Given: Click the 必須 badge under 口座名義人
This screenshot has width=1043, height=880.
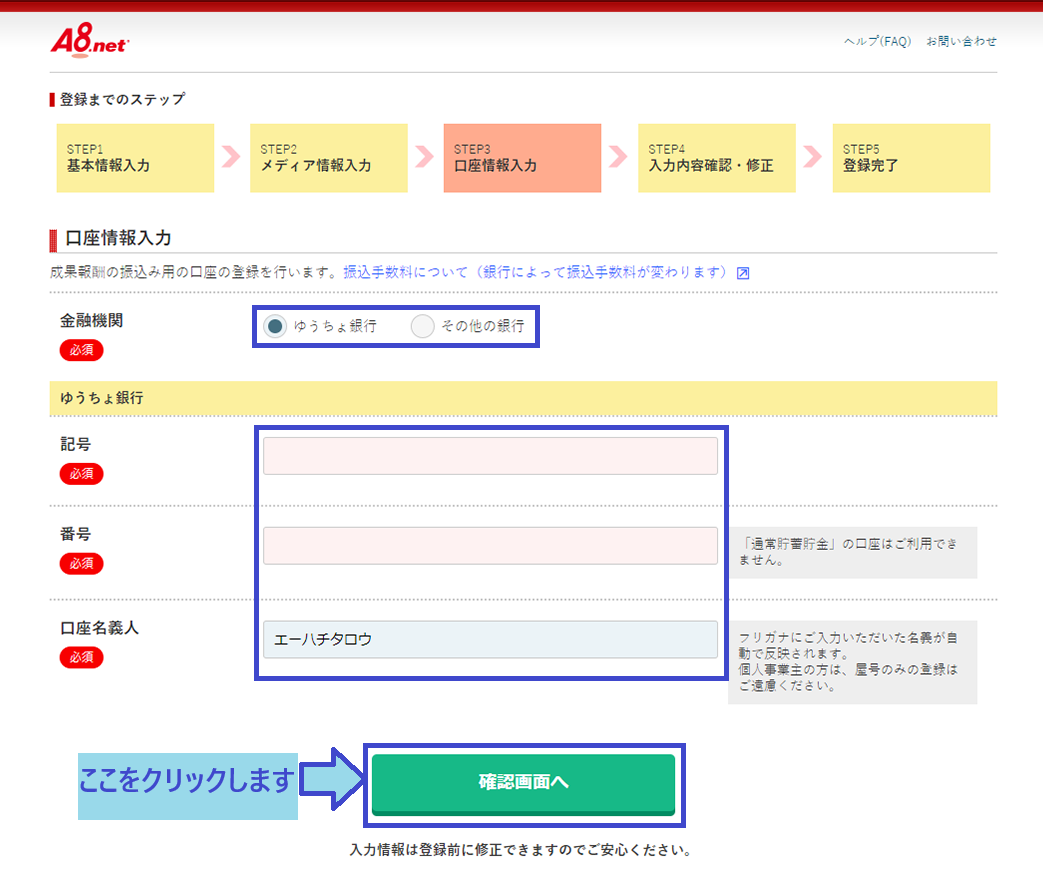Looking at the screenshot, I should 81,657.
